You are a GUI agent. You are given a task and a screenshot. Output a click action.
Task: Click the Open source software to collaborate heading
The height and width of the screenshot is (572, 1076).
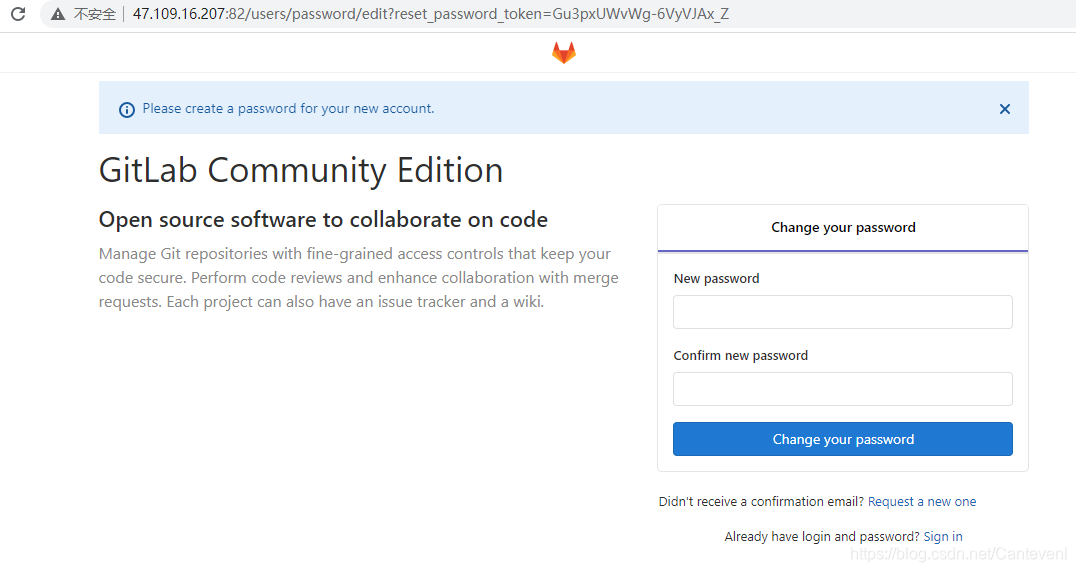click(x=323, y=219)
